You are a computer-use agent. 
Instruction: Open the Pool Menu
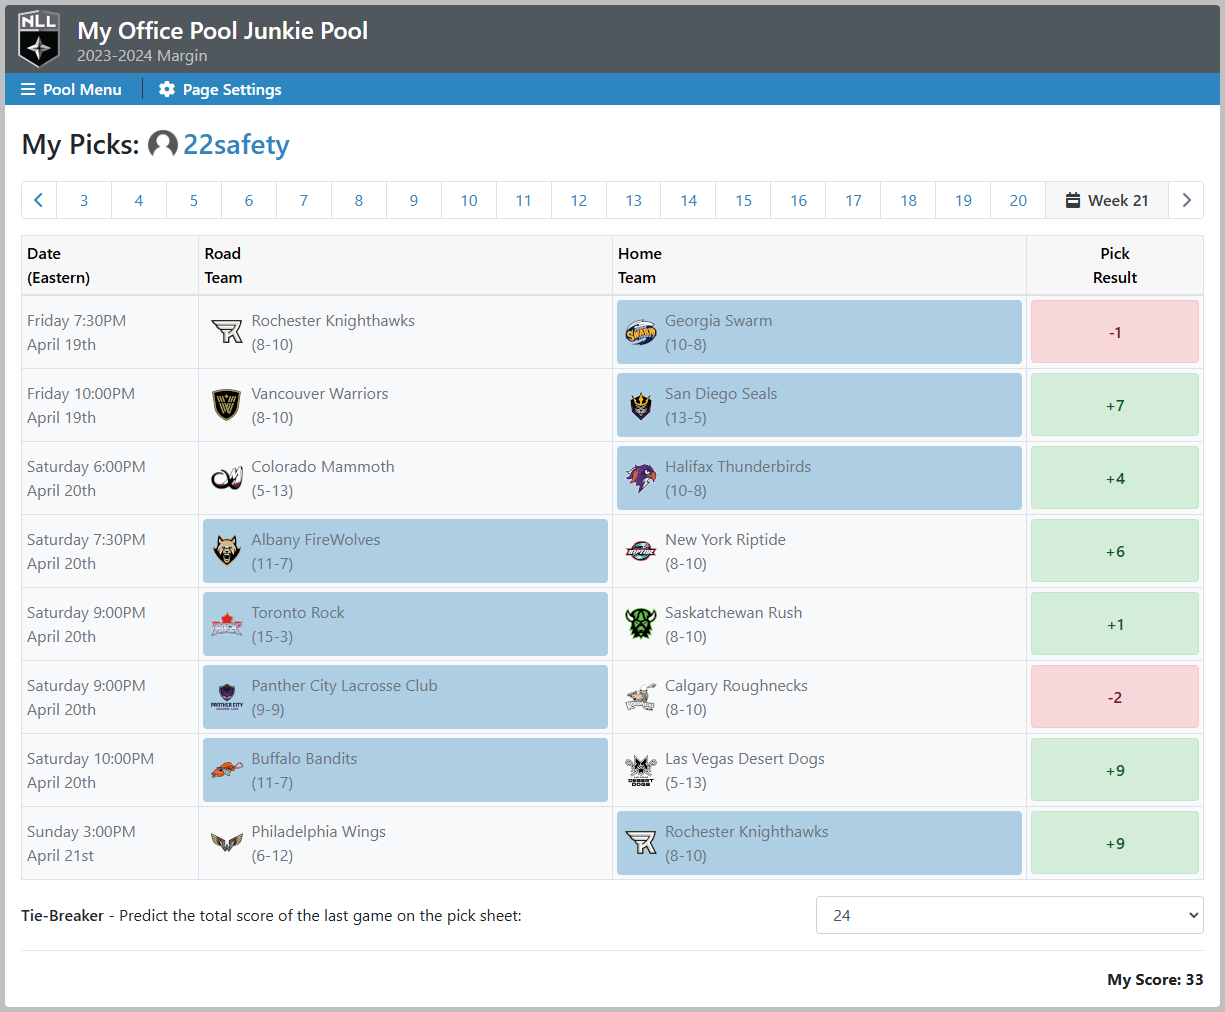pyautogui.click(x=71, y=89)
